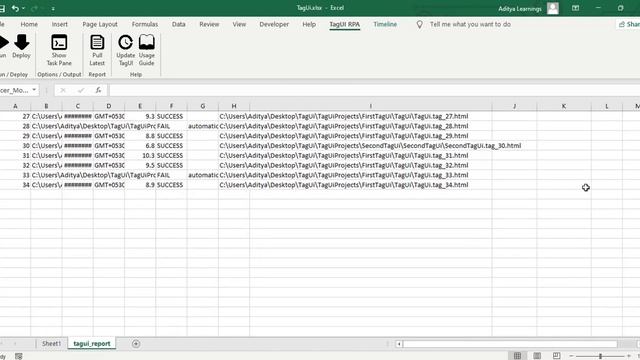This screenshot has height=360, width=640.
Task: Open the Home ribbon tab
Action: [29, 24]
